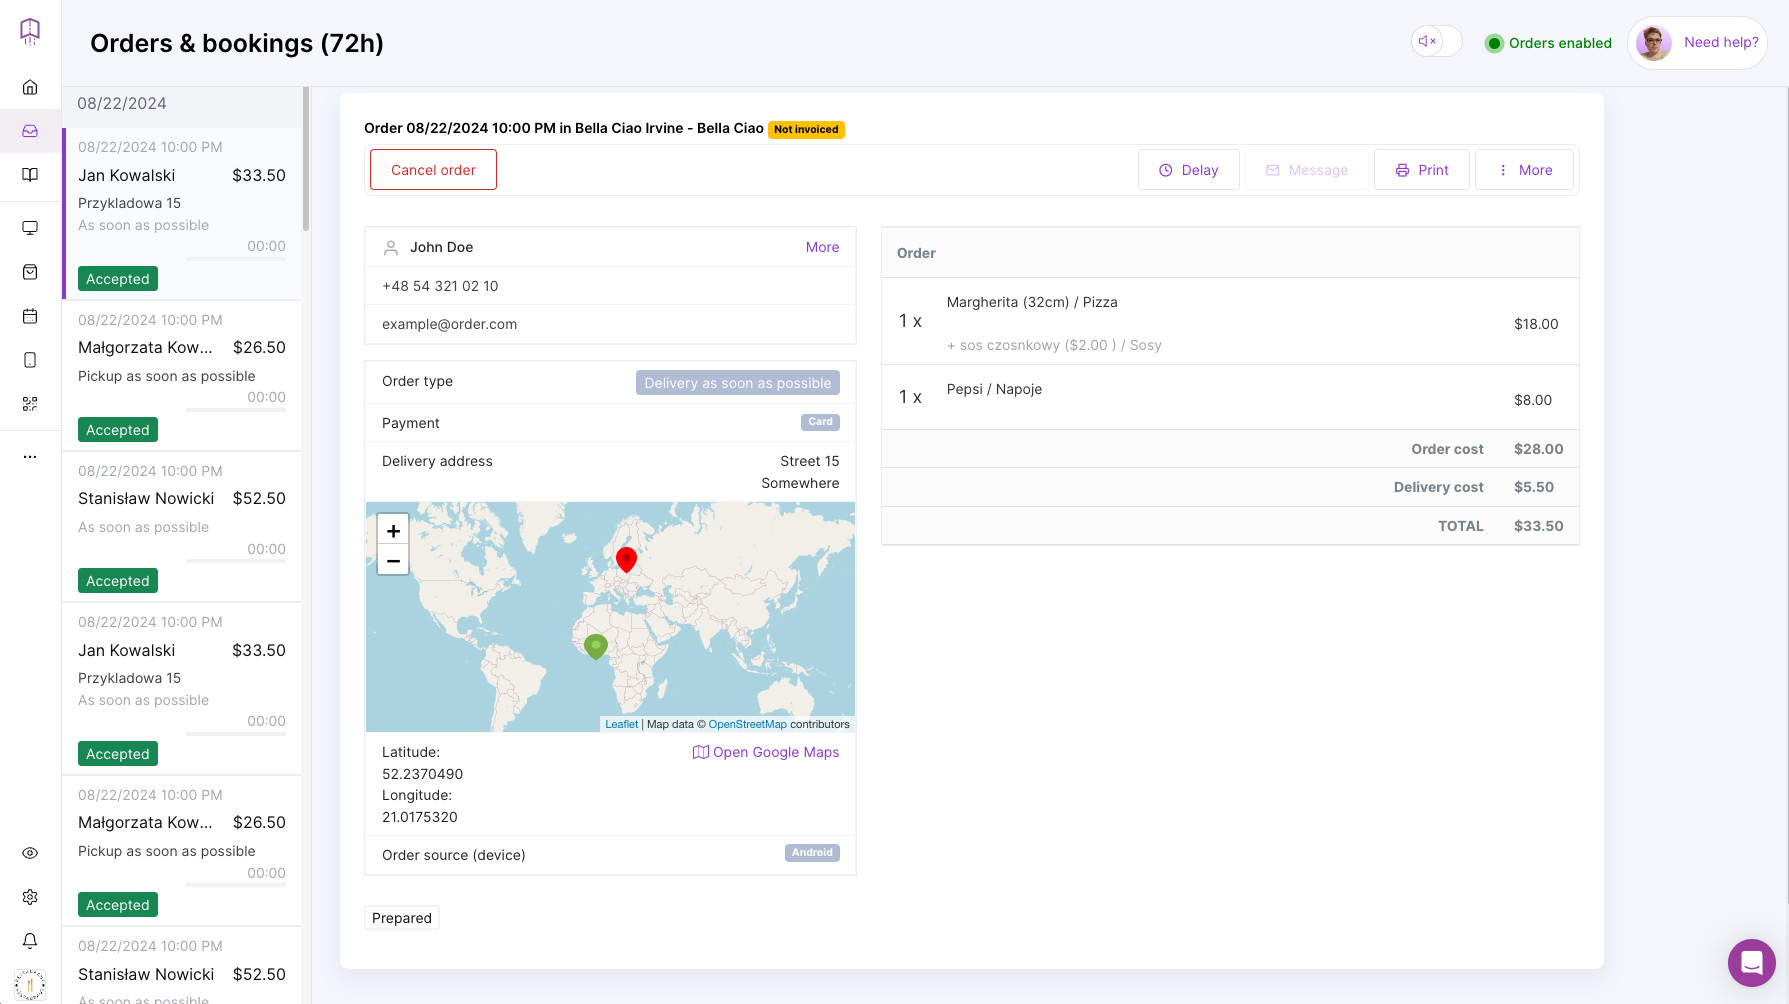The height and width of the screenshot is (1004, 1789).
Task: Expand the More actions dropdown
Action: pos(1524,170)
